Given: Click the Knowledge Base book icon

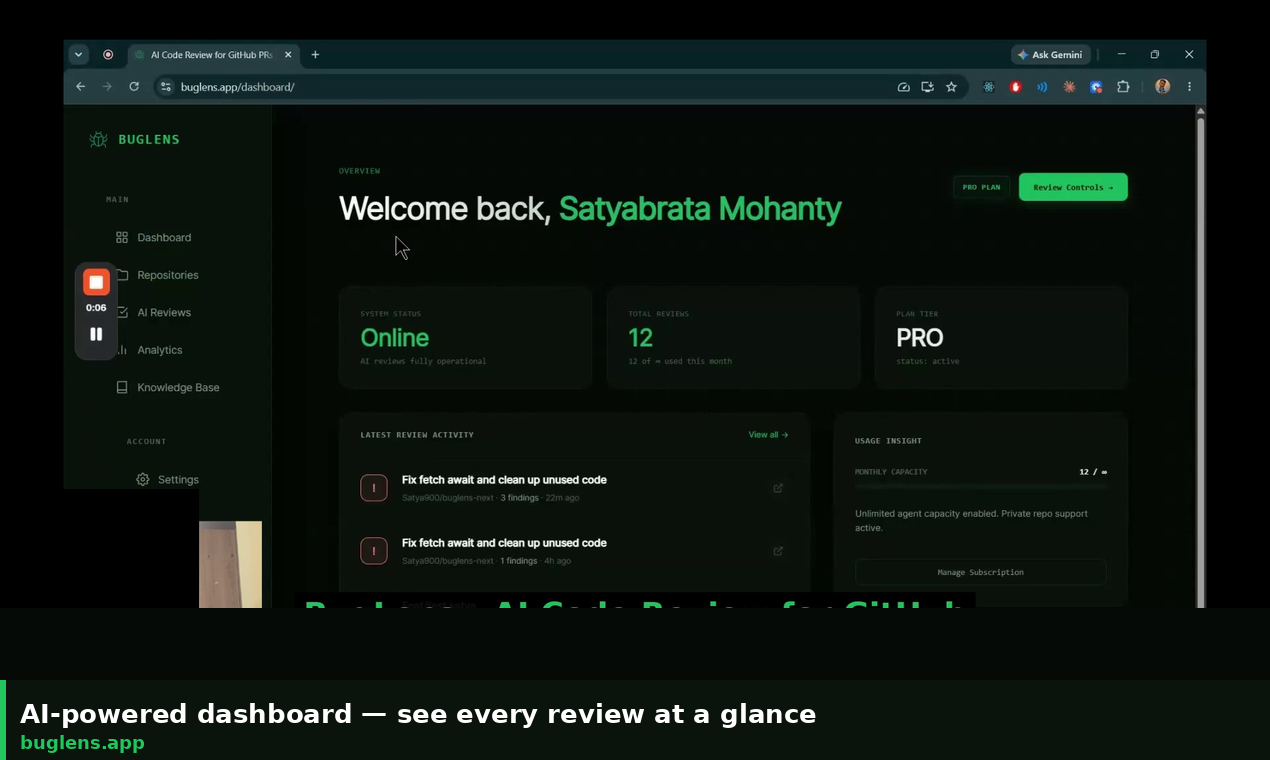Looking at the screenshot, I should click(x=122, y=387).
